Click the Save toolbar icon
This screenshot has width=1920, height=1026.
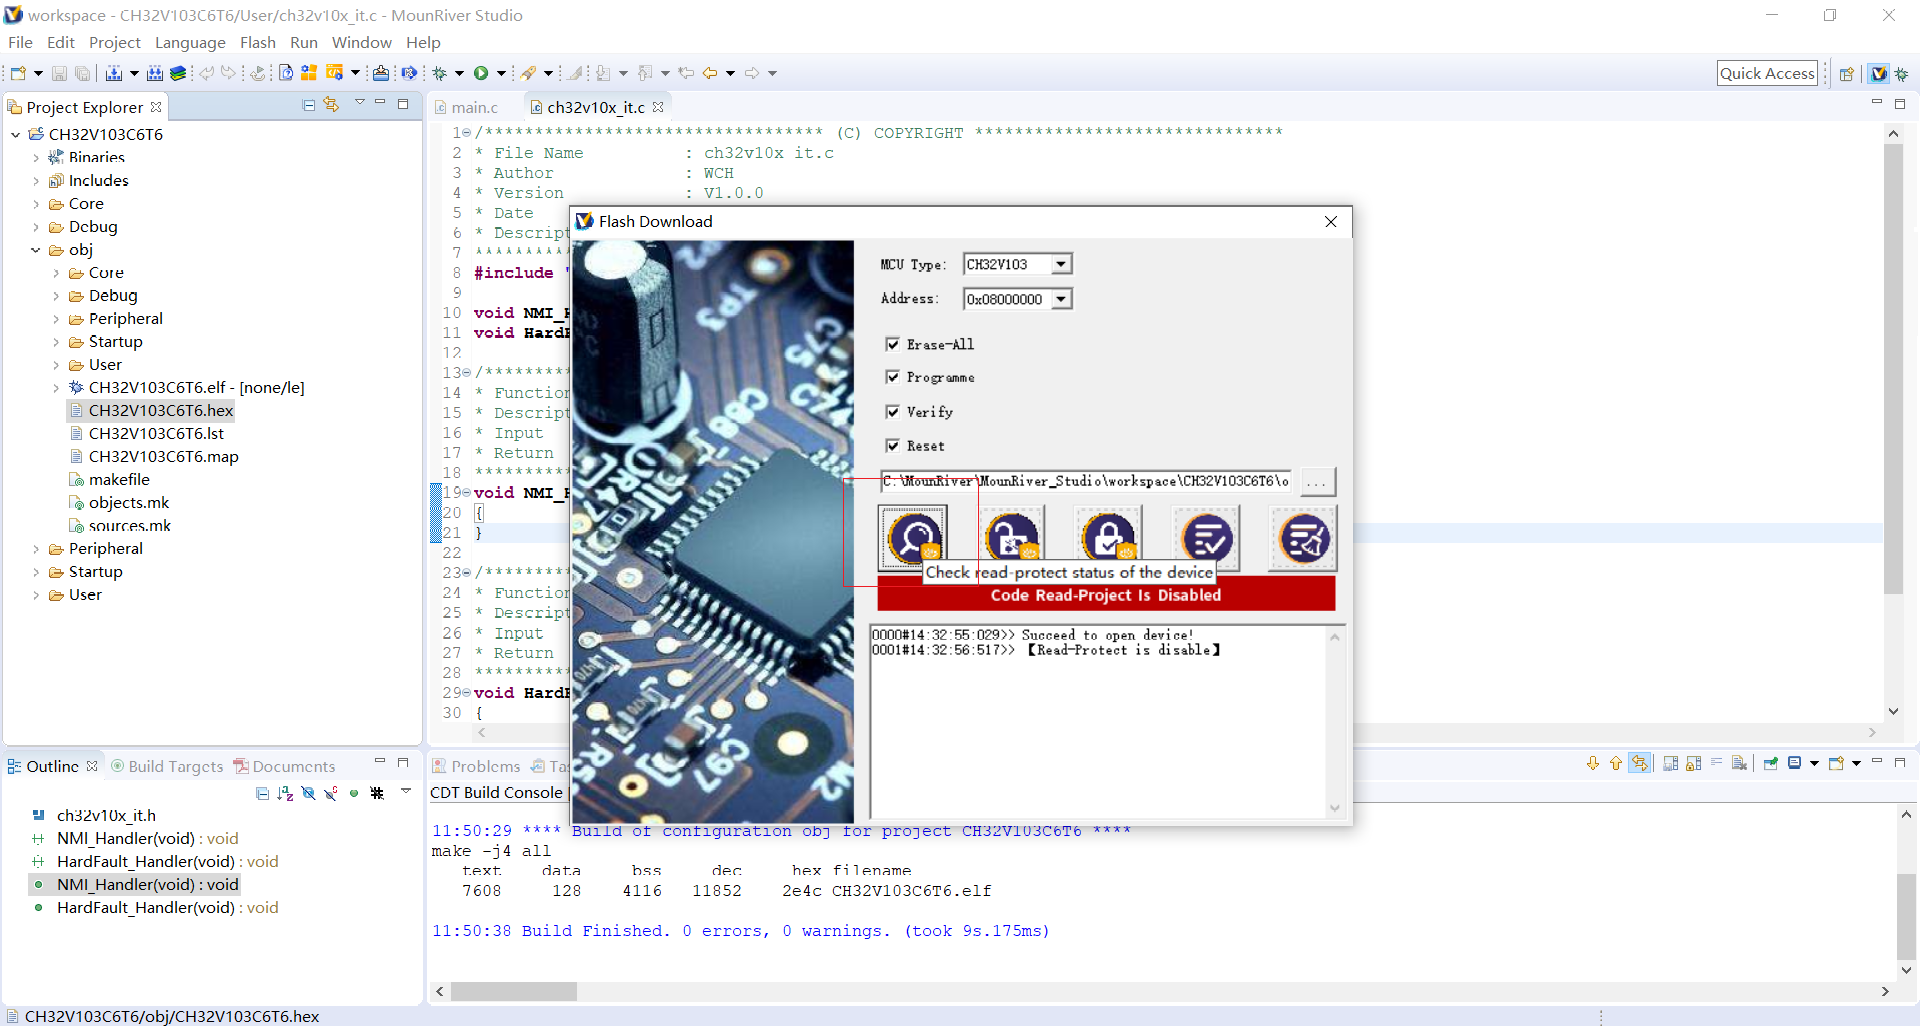tap(58, 72)
